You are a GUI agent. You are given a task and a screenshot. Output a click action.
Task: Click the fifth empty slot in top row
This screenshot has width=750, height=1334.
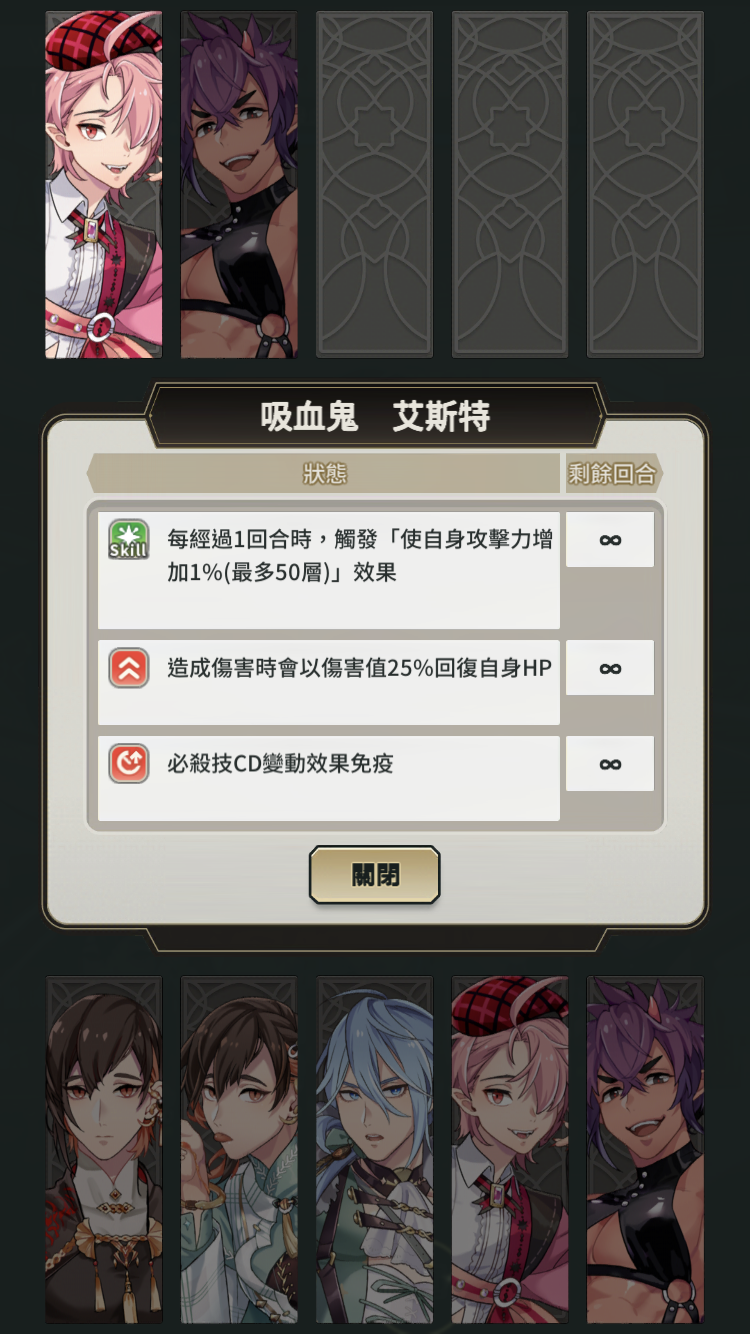pos(645,184)
